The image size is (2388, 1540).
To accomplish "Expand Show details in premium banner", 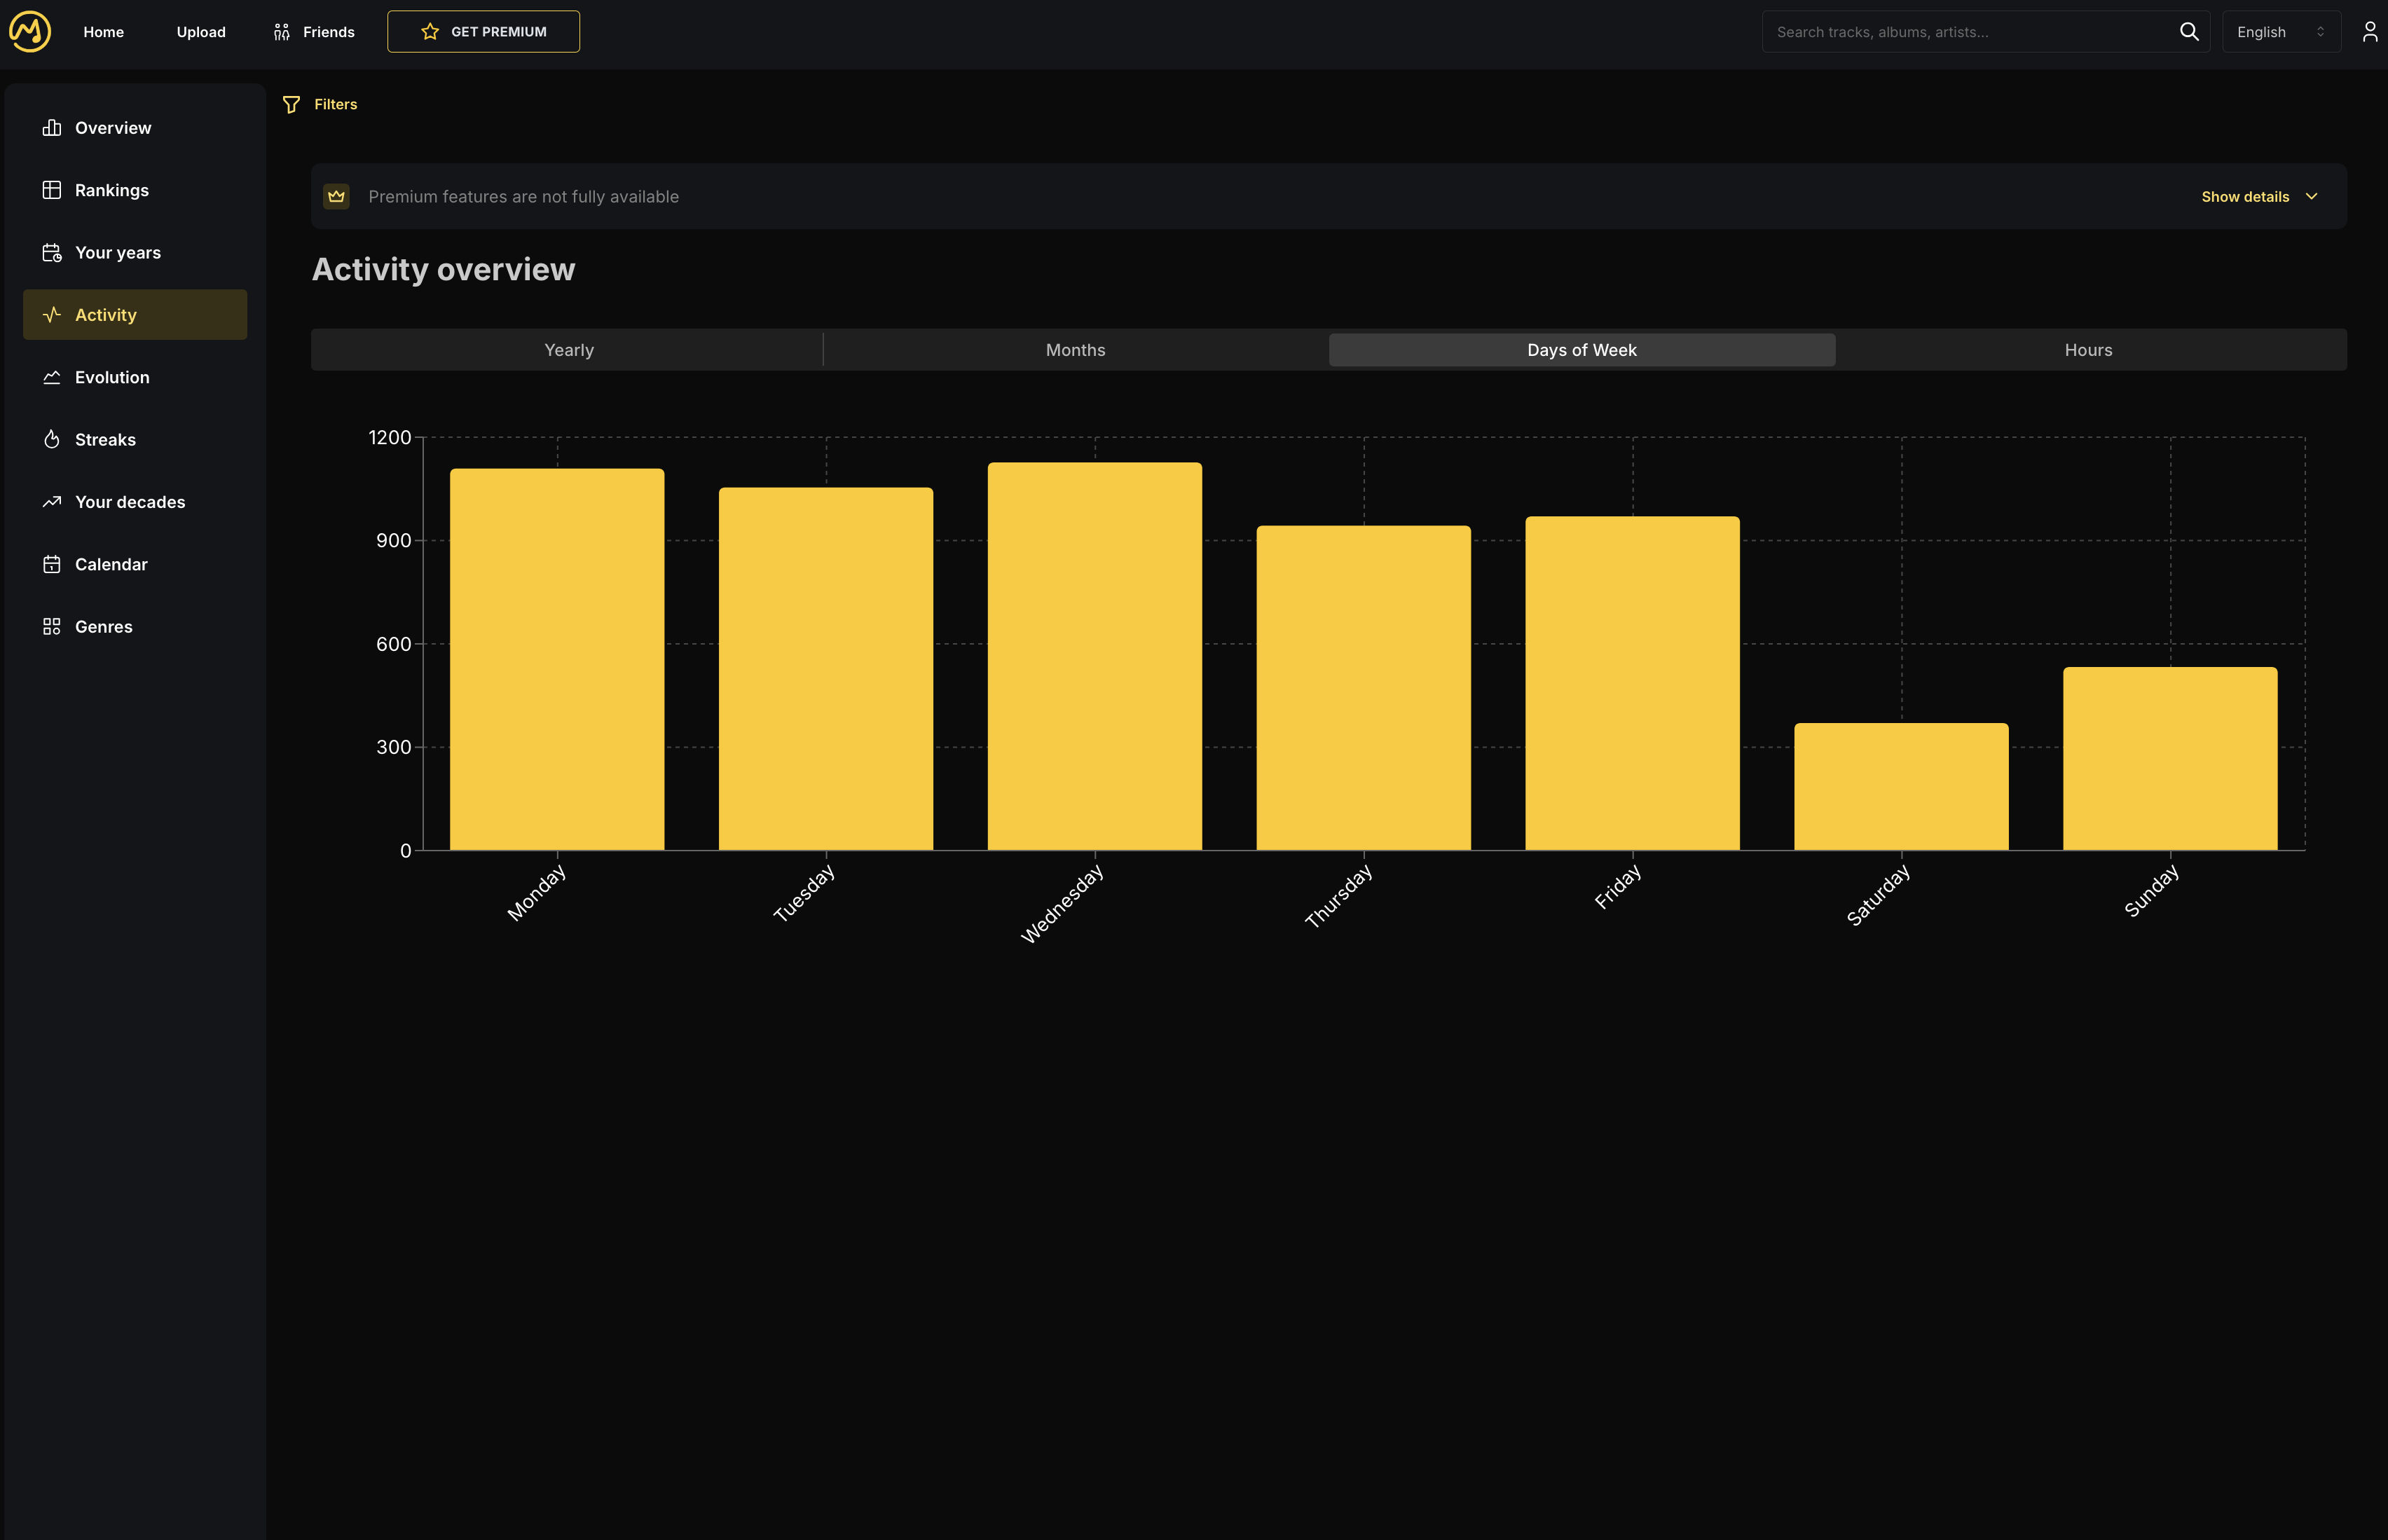I will pyautogui.click(x=2258, y=196).
